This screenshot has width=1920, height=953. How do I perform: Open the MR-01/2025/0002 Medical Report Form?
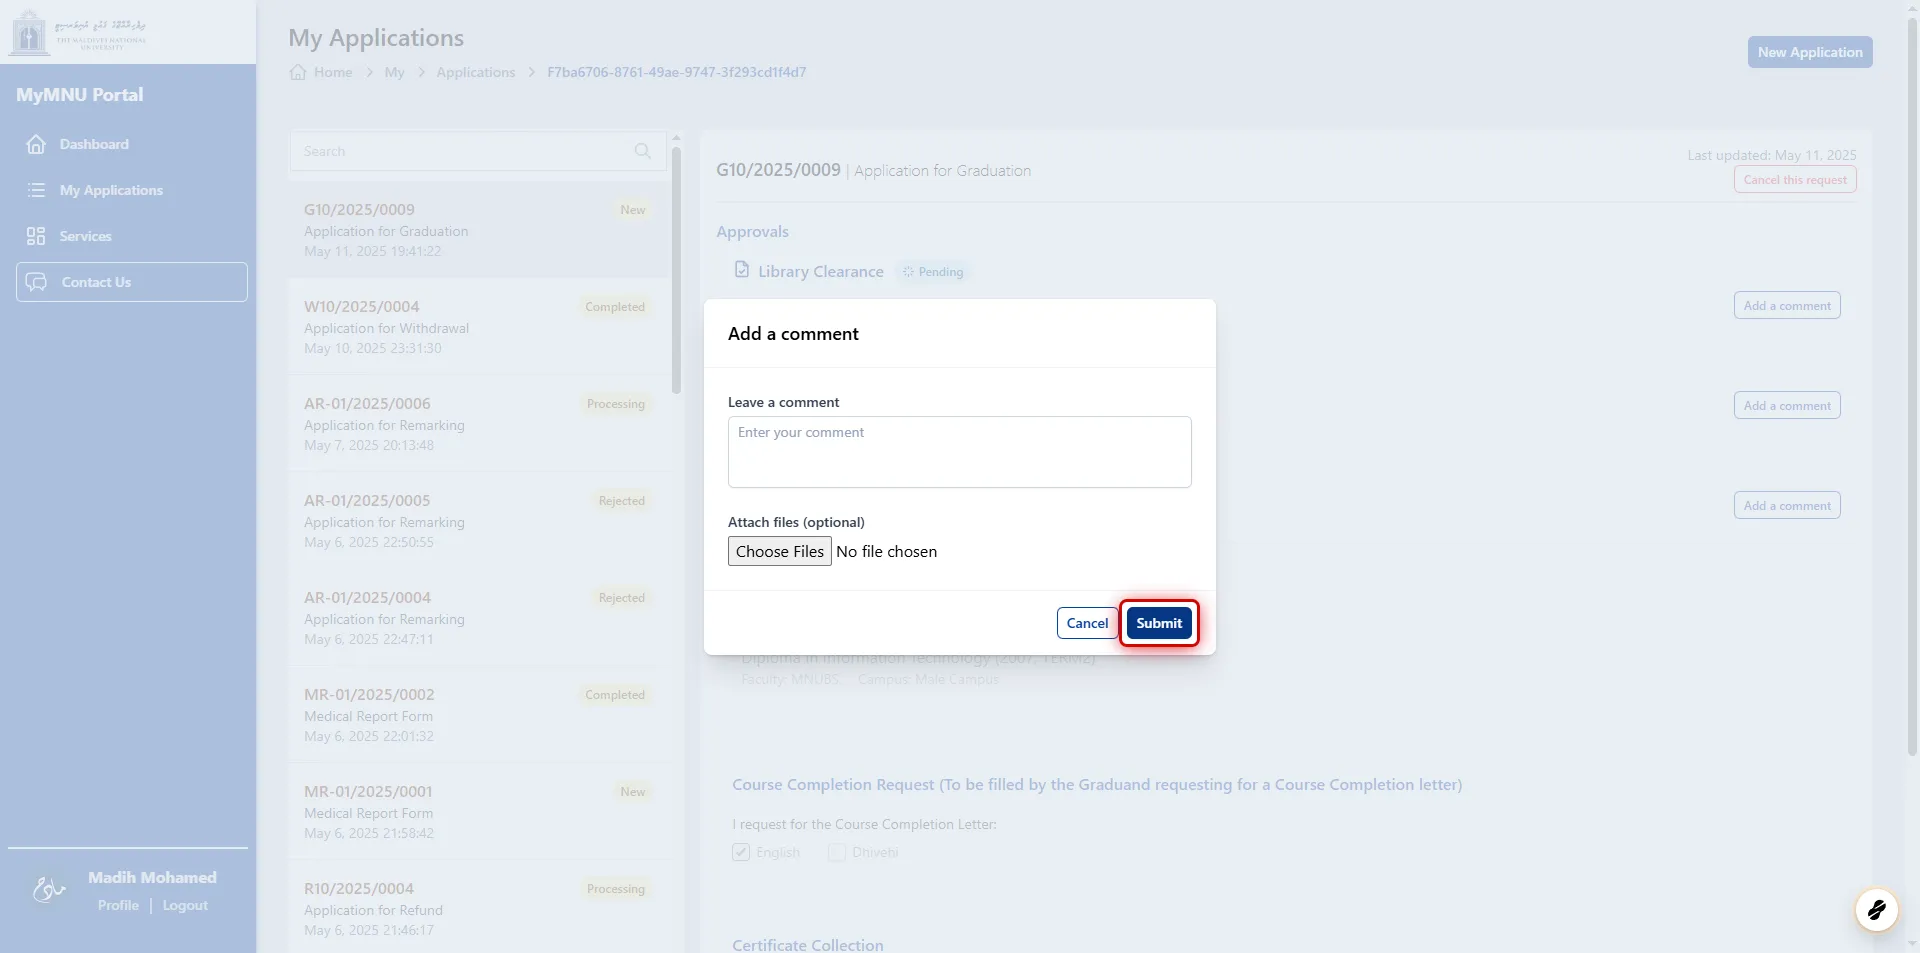pyautogui.click(x=478, y=715)
